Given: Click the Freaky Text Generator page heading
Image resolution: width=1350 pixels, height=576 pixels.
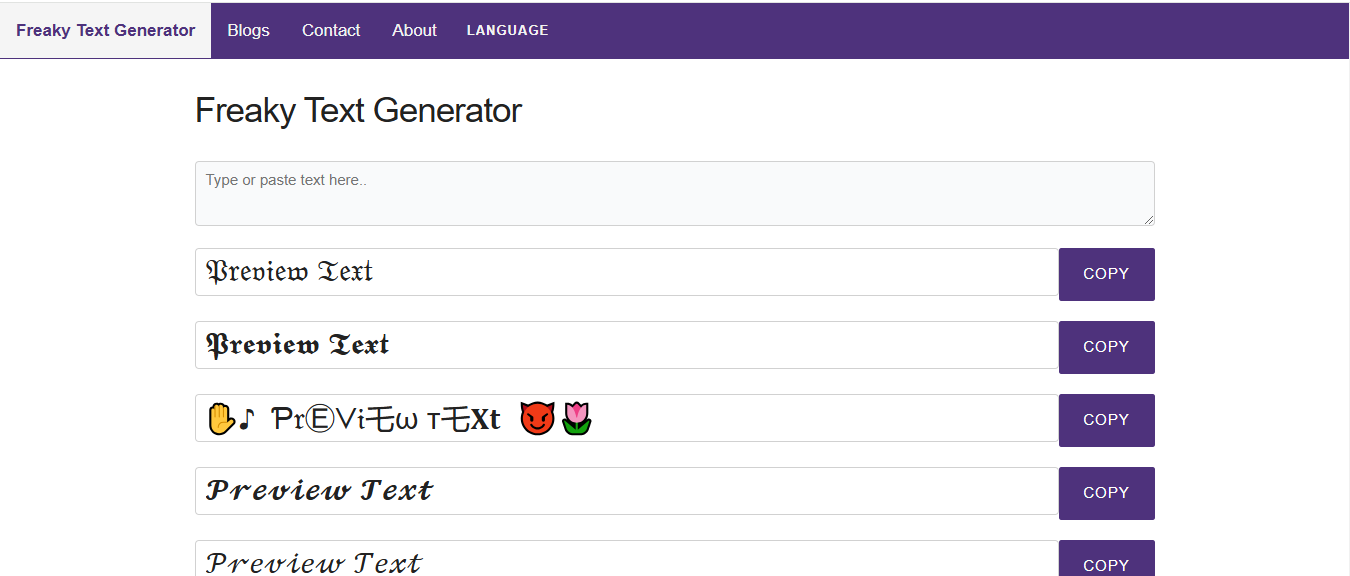Looking at the screenshot, I should click(358, 110).
